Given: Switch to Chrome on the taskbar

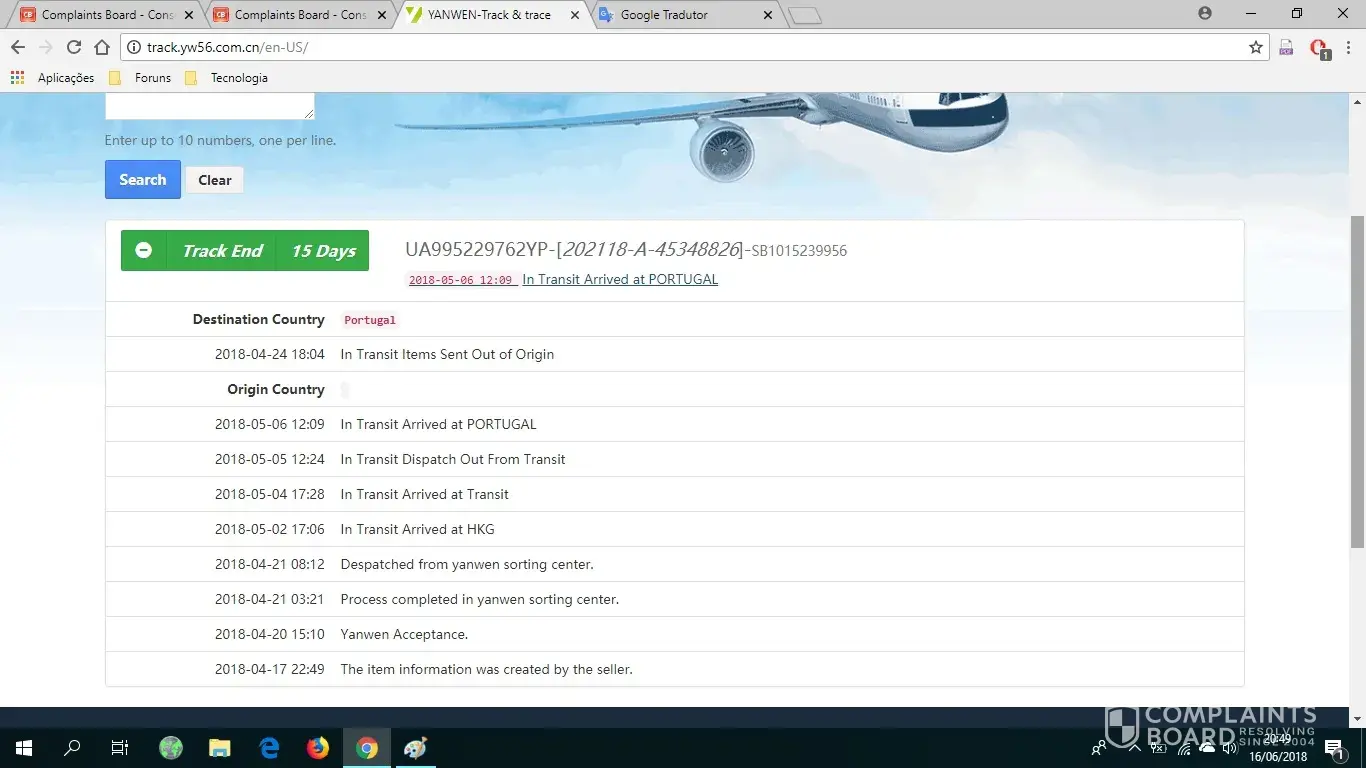Looking at the screenshot, I should pyautogui.click(x=367, y=748).
